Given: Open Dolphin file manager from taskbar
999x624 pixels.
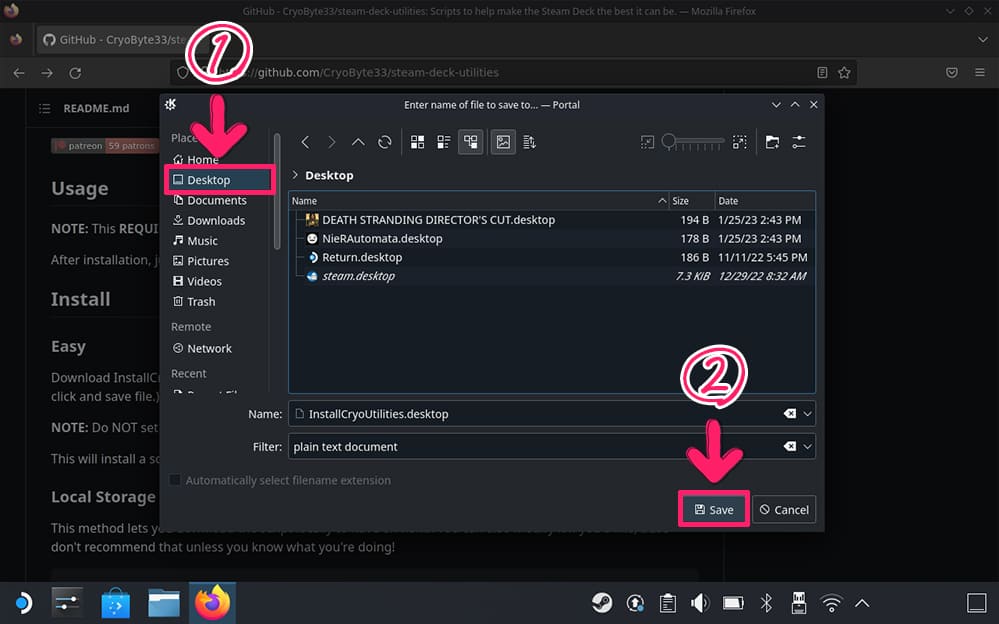Looking at the screenshot, I should [x=164, y=602].
